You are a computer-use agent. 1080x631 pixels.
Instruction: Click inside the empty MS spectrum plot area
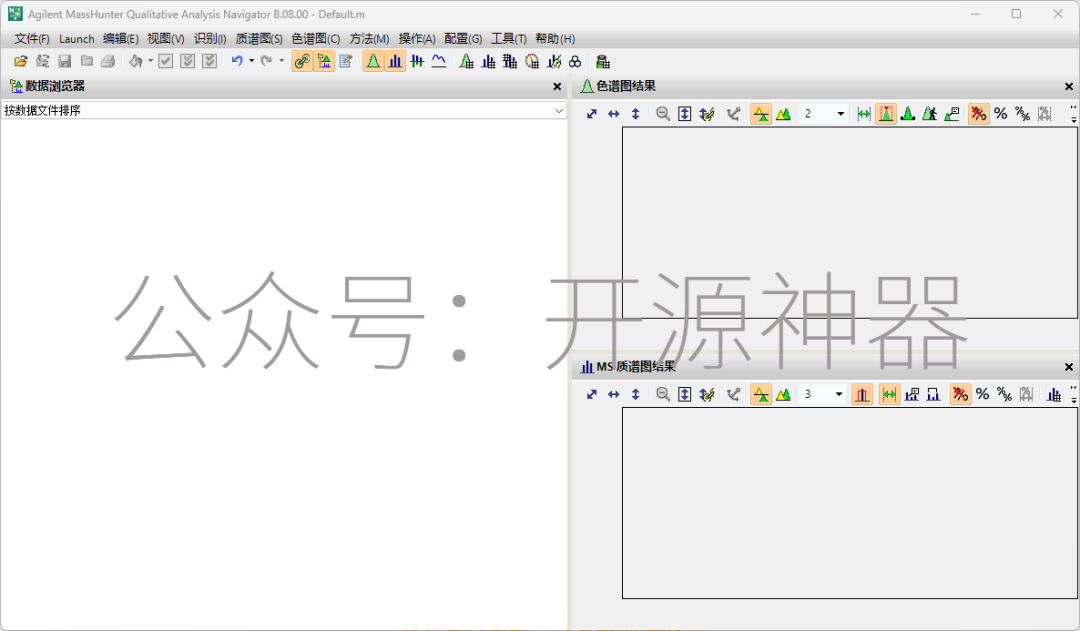(849, 503)
